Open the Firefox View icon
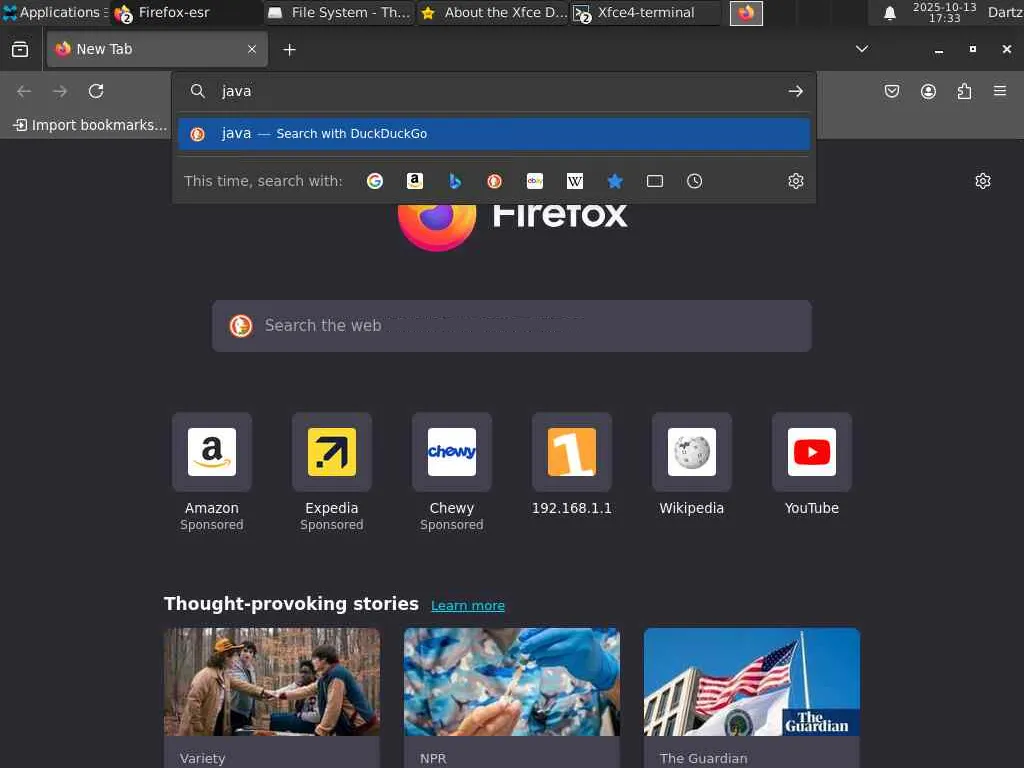Image resolution: width=1024 pixels, height=768 pixels. [x=20, y=50]
